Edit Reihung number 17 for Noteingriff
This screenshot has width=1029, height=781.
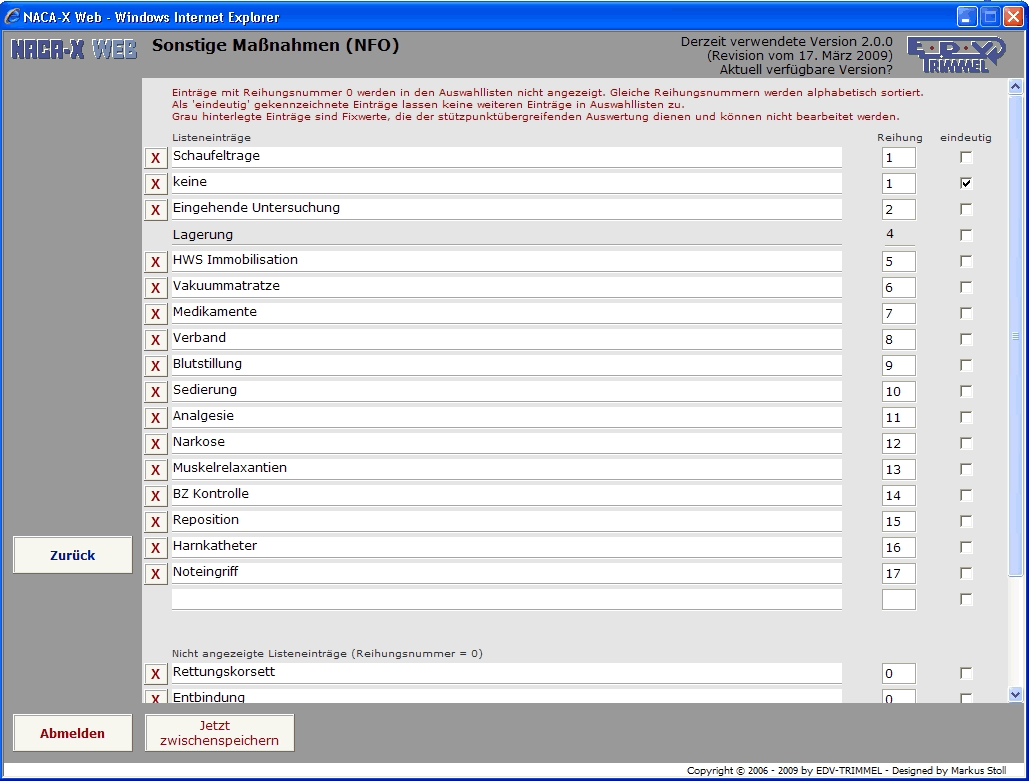[x=899, y=574]
